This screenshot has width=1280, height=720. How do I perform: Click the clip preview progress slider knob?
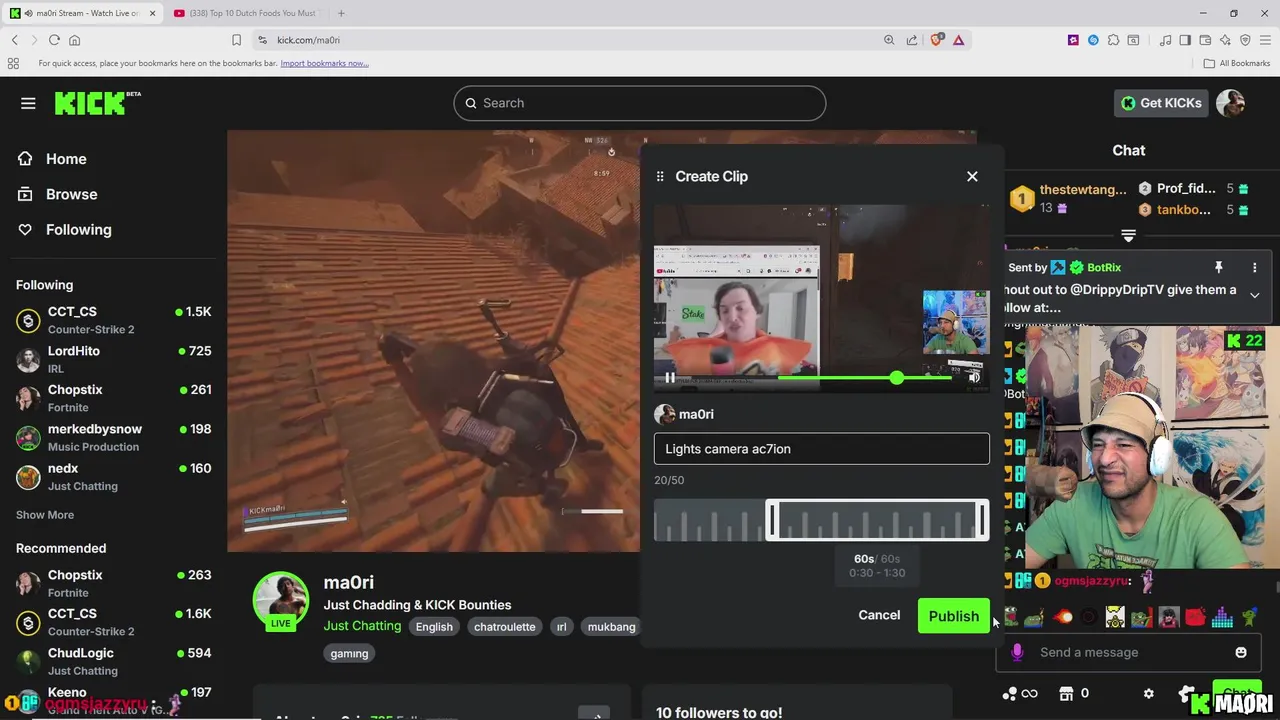(896, 377)
